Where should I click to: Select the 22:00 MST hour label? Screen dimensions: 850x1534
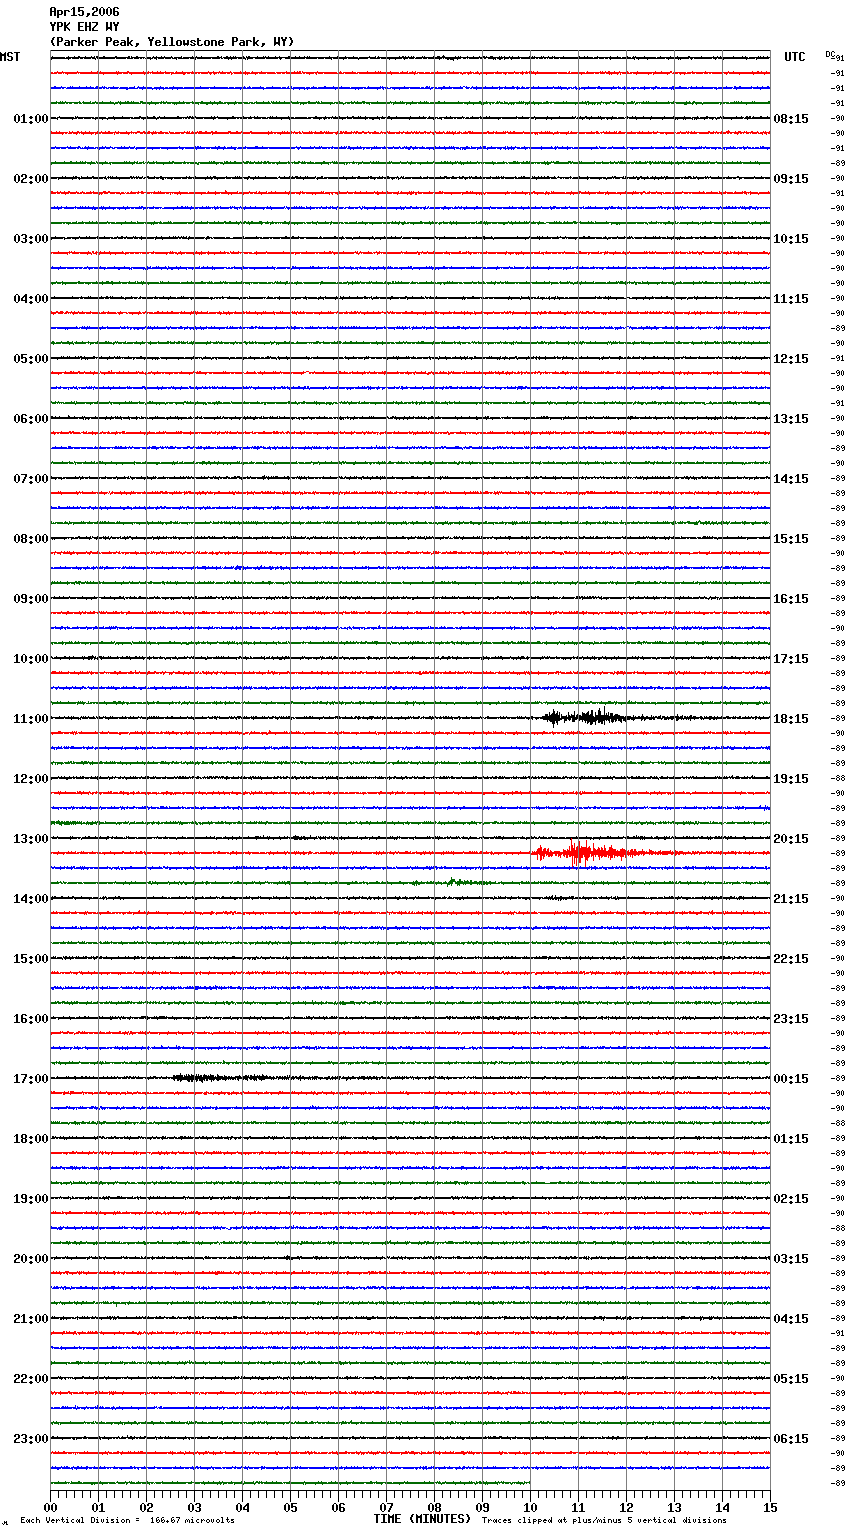click(30, 1379)
